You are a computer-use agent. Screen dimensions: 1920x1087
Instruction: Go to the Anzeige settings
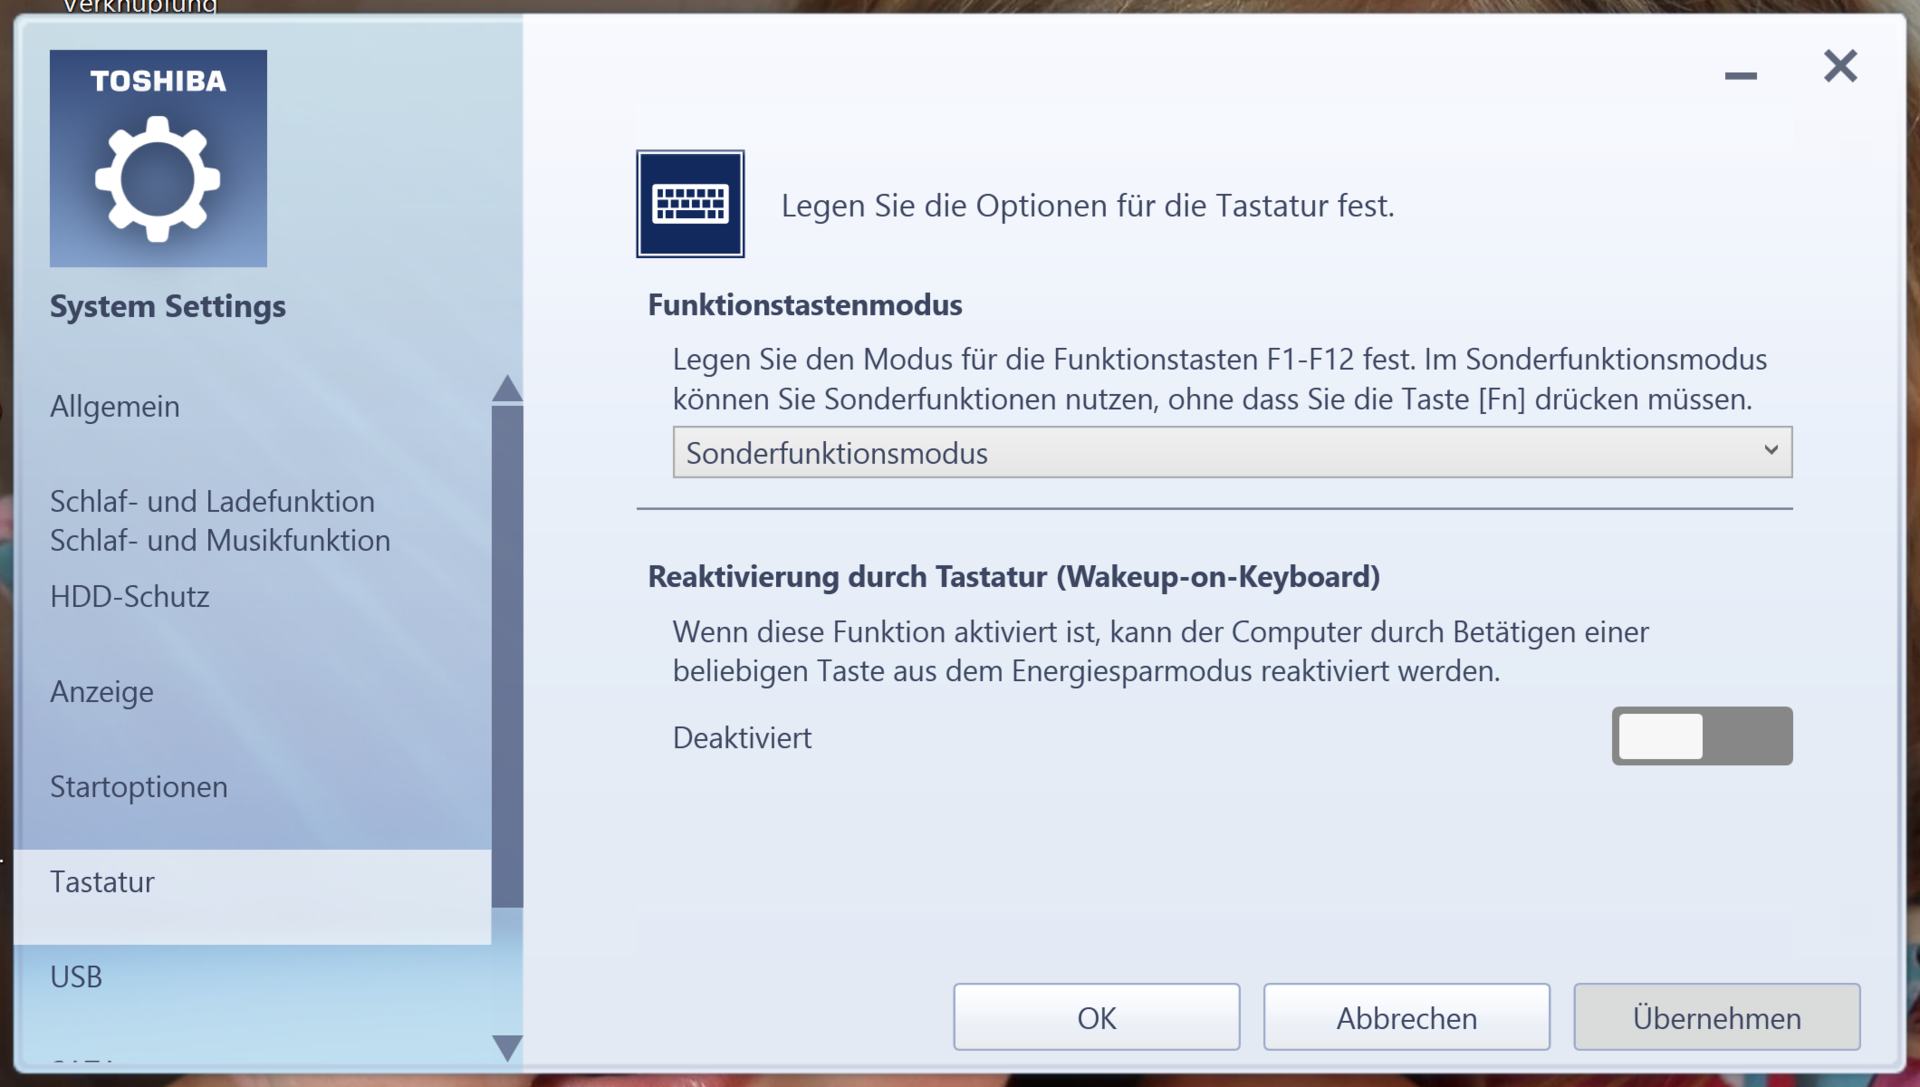102,692
